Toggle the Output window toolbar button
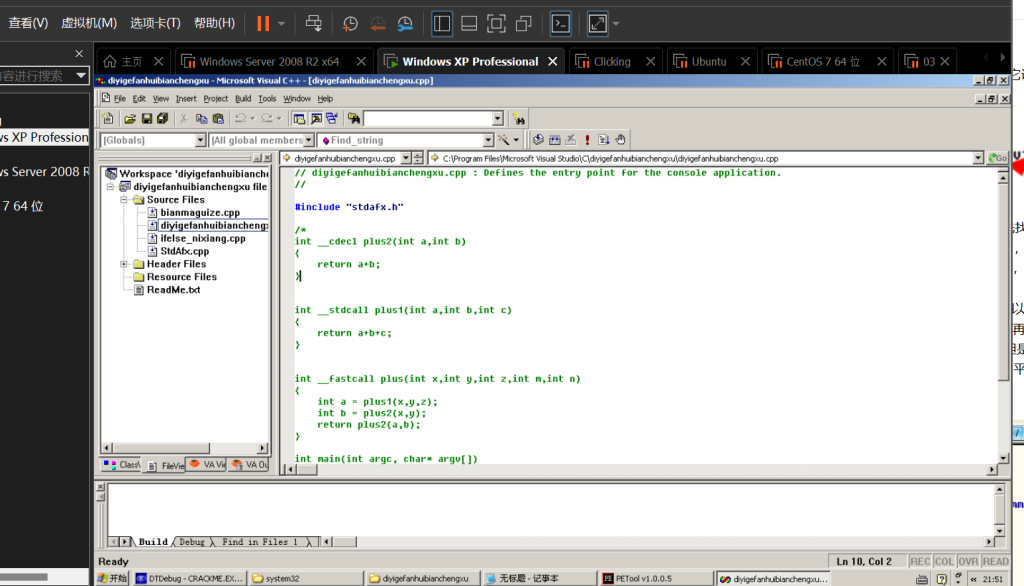This screenshot has width=1024, height=586. [x=316, y=119]
